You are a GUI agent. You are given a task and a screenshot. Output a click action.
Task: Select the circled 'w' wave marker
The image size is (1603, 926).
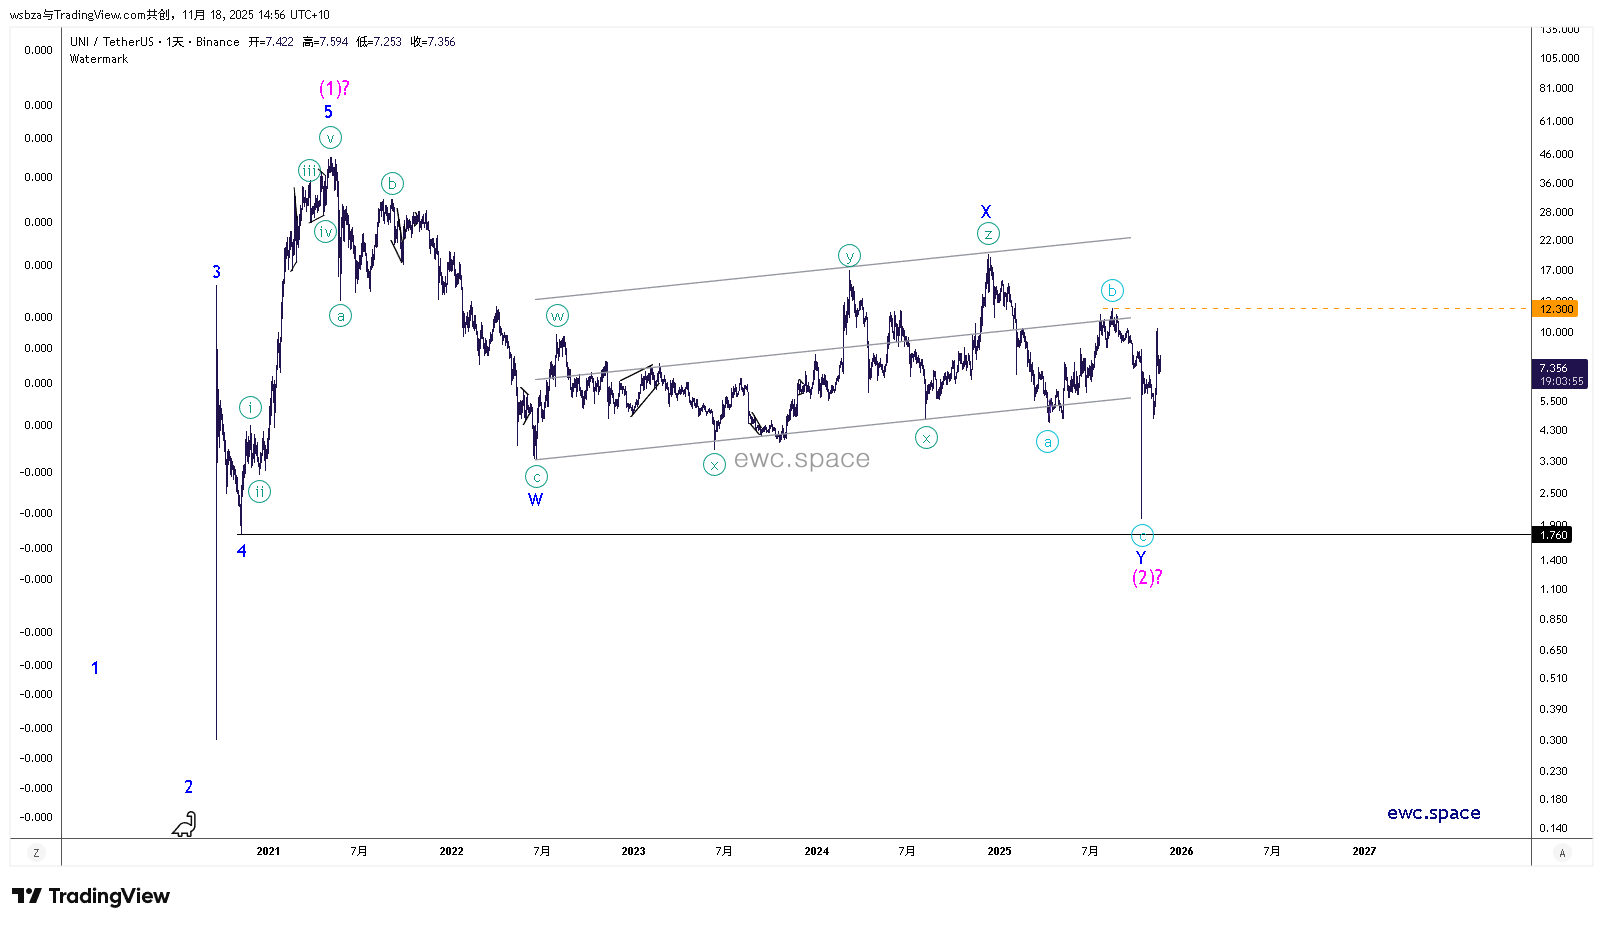[x=557, y=316]
